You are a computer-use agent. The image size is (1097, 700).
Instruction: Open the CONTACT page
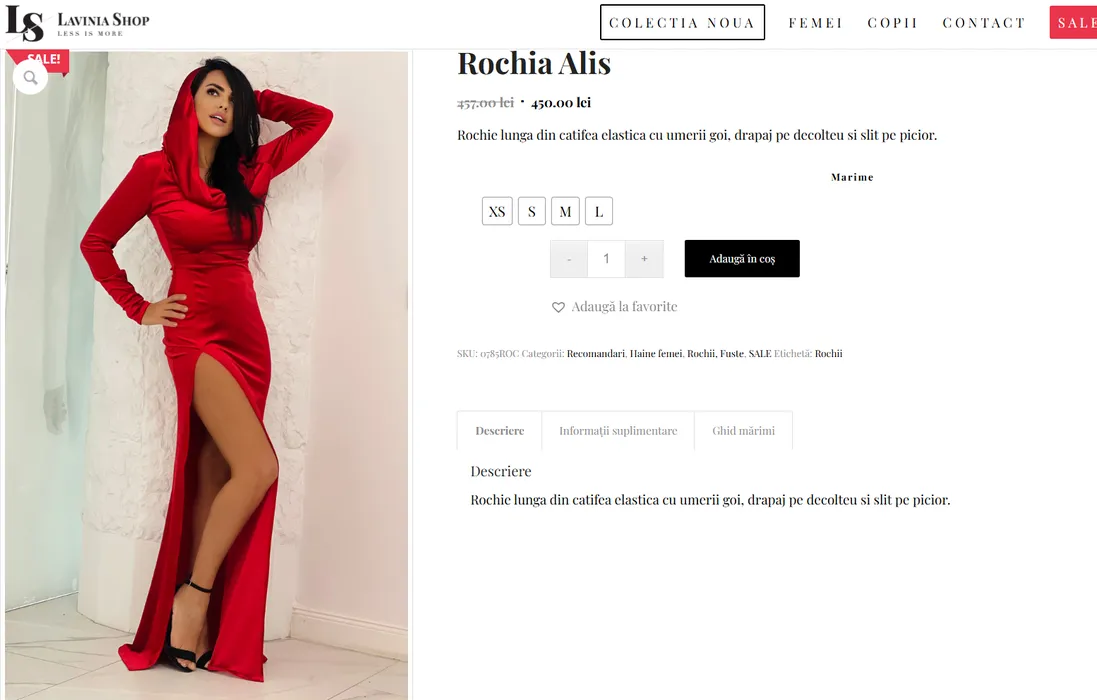tap(984, 23)
